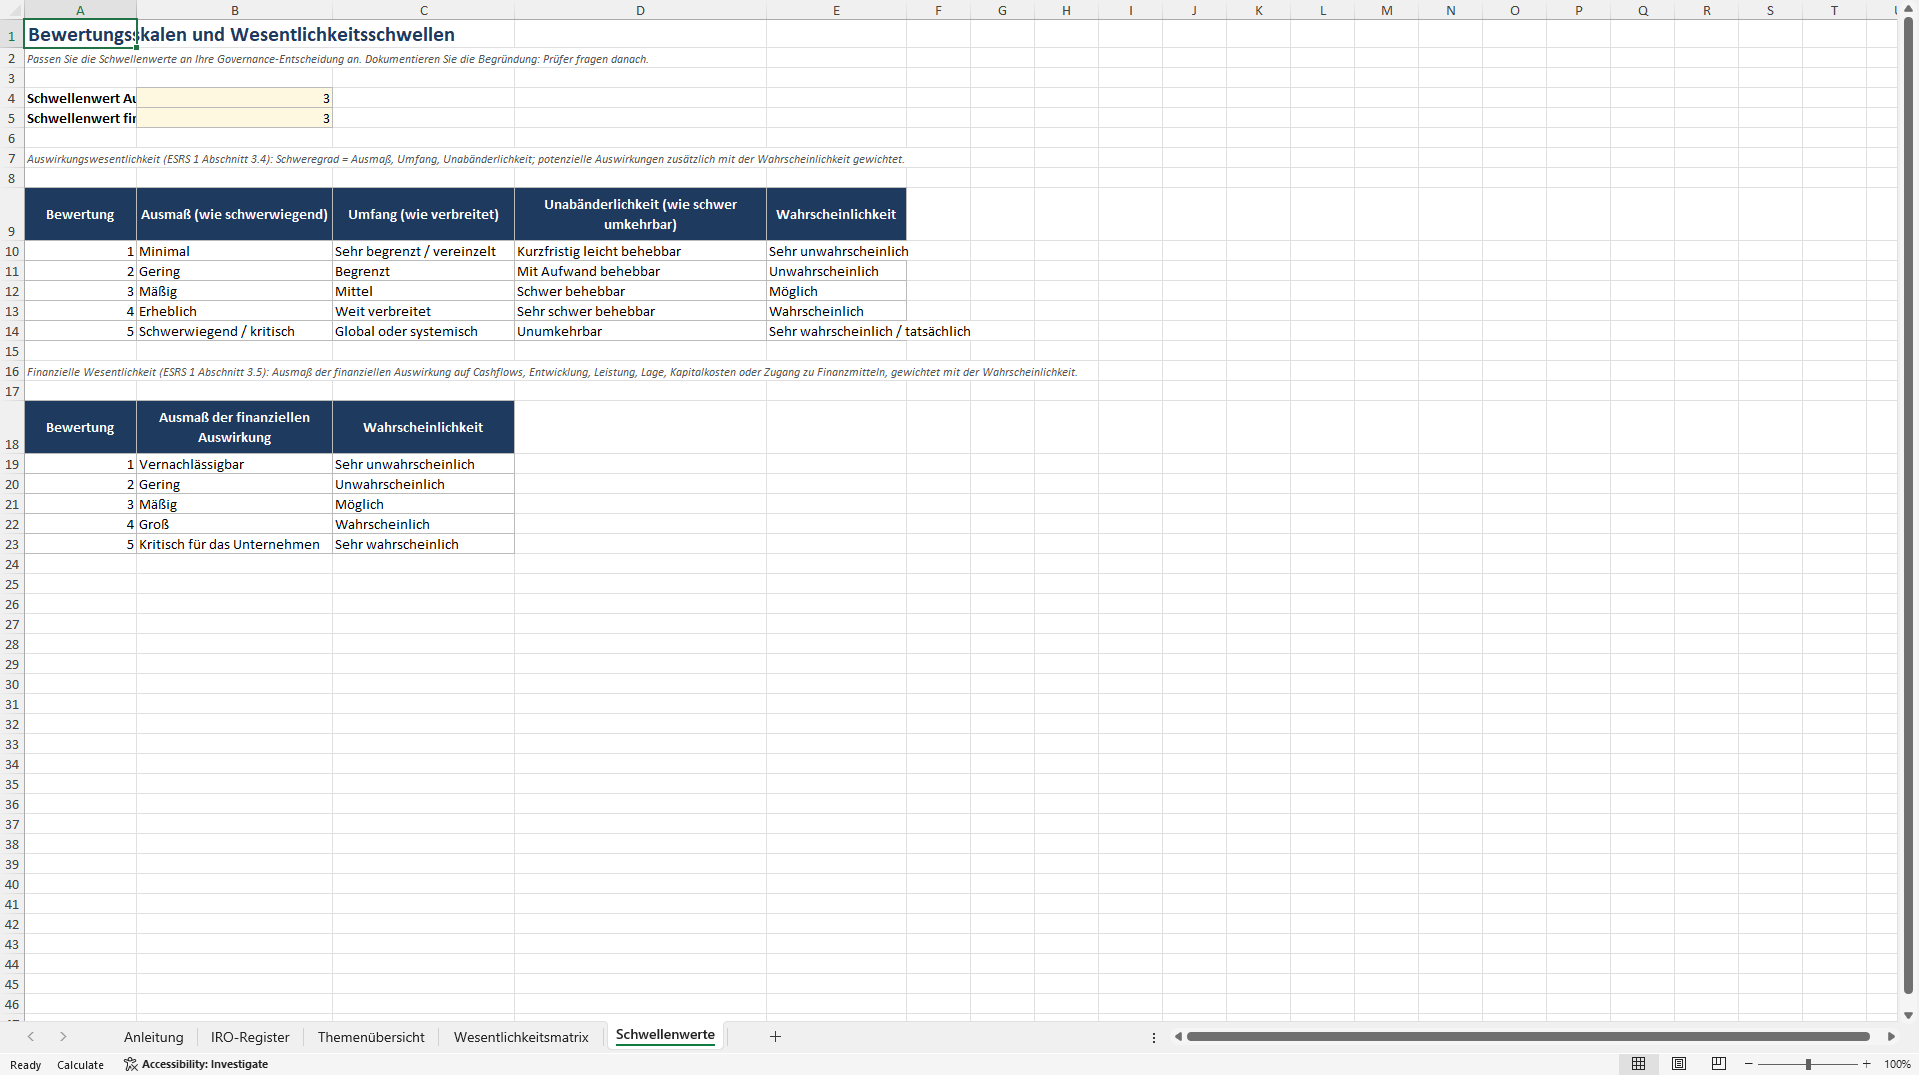The width and height of the screenshot is (1919, 1075).
Task: Click zoom in plus icon
Action: point(1866,1064)
